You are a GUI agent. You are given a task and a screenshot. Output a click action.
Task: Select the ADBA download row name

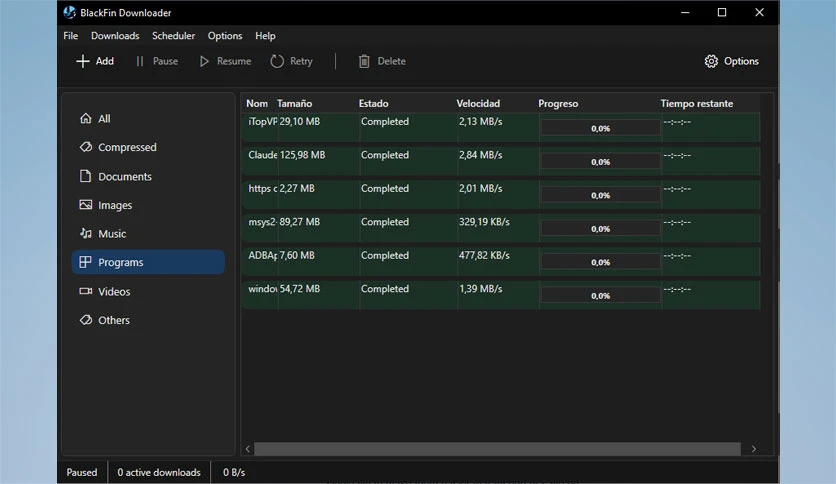click(262, 255)
